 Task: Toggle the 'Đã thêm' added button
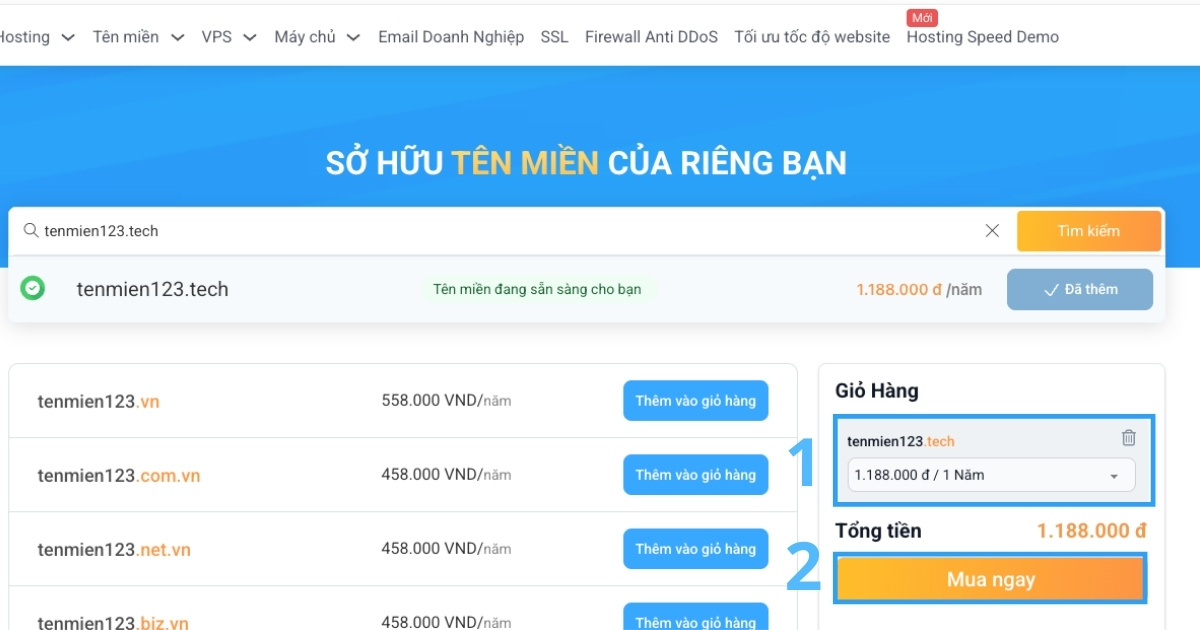coord(1079,290)
